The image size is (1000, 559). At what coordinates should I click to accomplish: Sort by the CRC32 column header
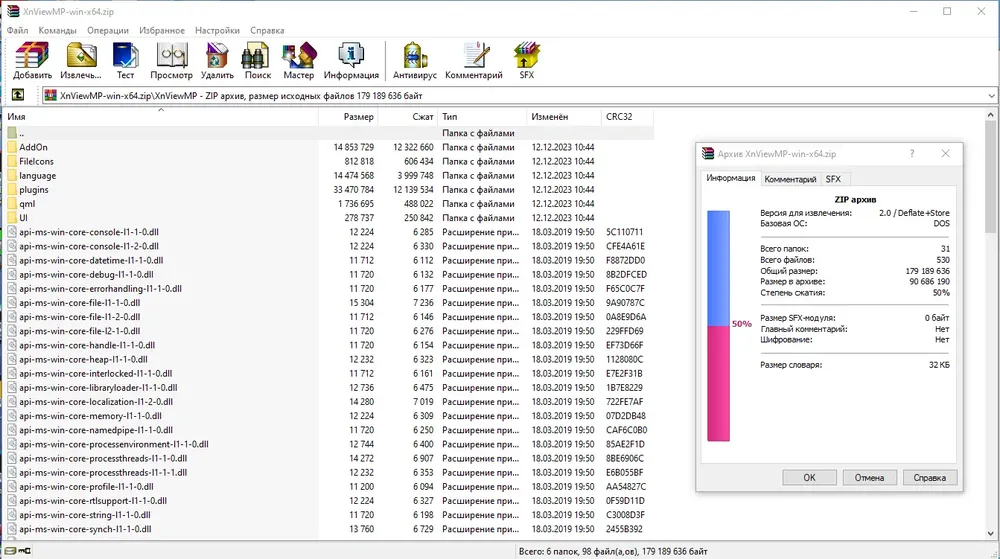tap(628, 117)
